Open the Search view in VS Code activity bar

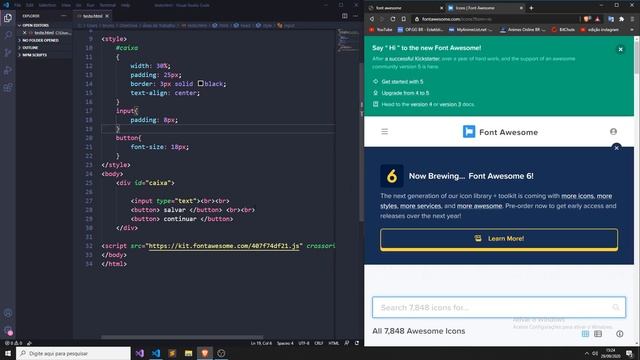8,35
